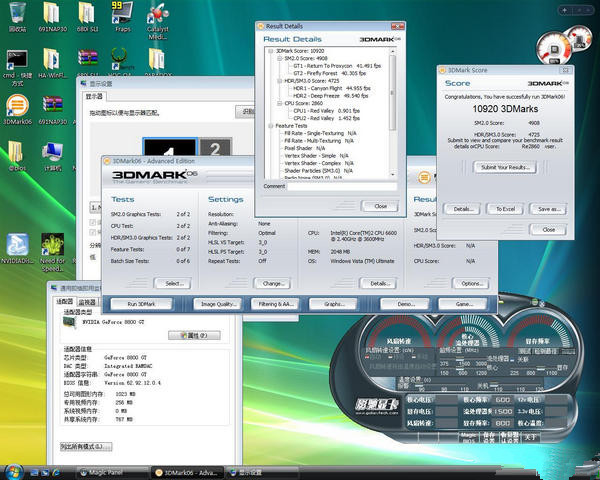This screenshot has height=480, width=600.
Task: Click the Comment input field
Action: tap(341, 186)
